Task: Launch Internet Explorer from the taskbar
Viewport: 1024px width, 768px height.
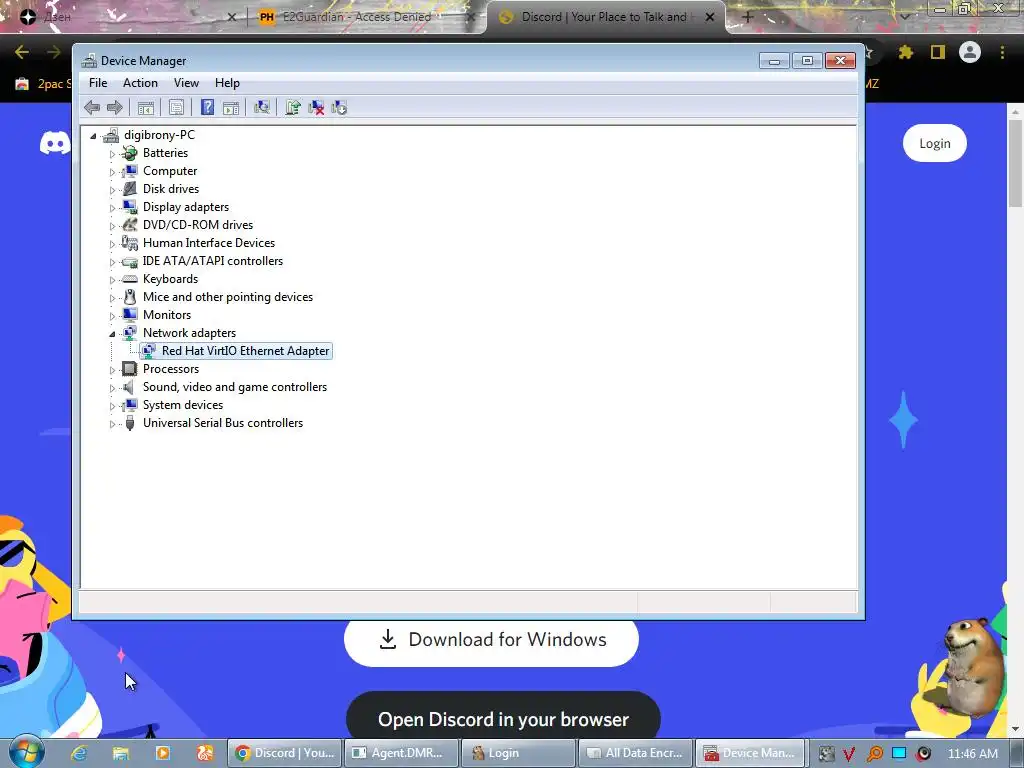Action: (79, 753)
